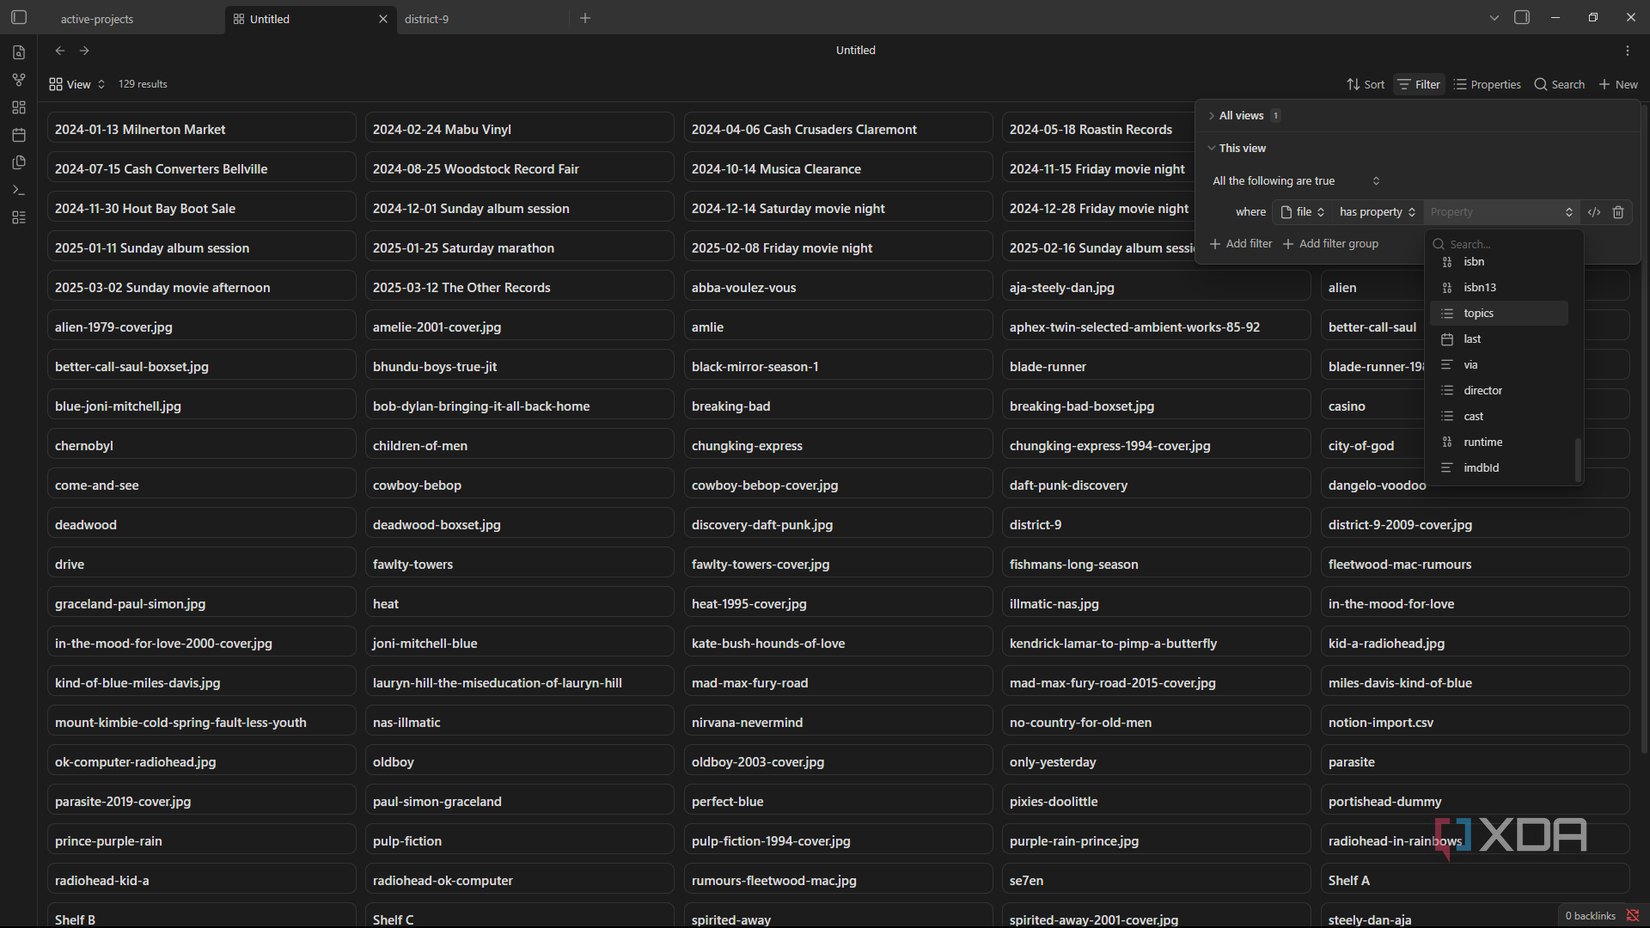Open the quick switcher file-search icon

(19, 52)
